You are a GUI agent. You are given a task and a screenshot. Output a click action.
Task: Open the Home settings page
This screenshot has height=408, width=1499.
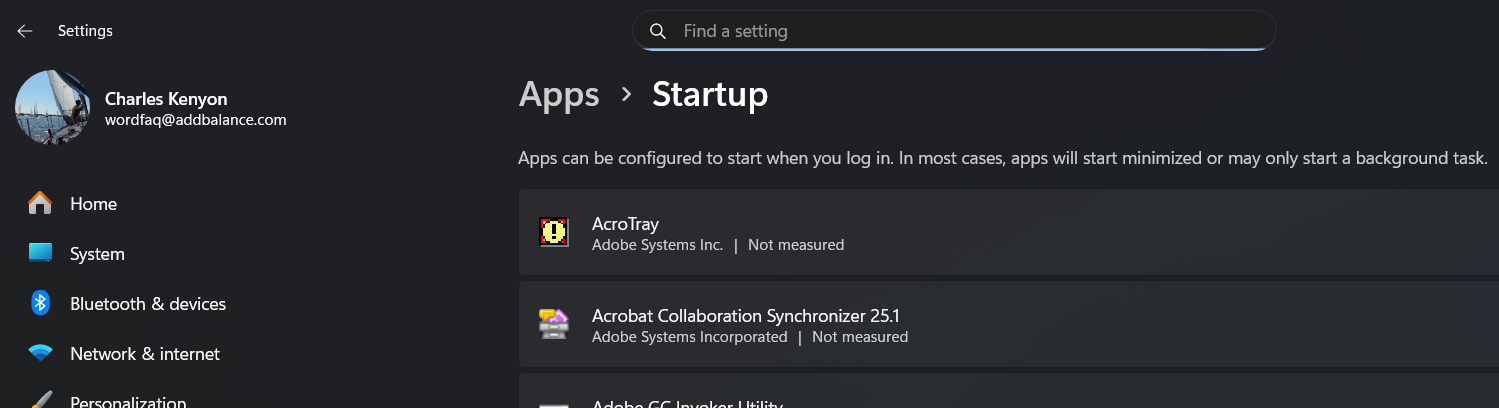(94, 204)
